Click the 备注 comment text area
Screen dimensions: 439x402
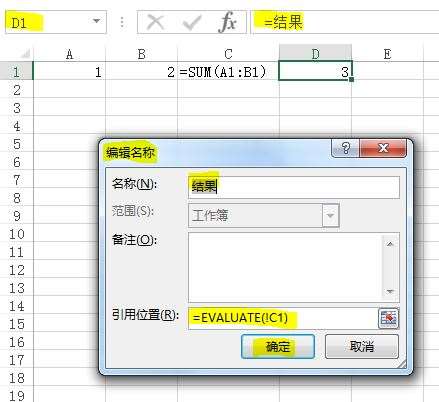(x=285, y=267)
